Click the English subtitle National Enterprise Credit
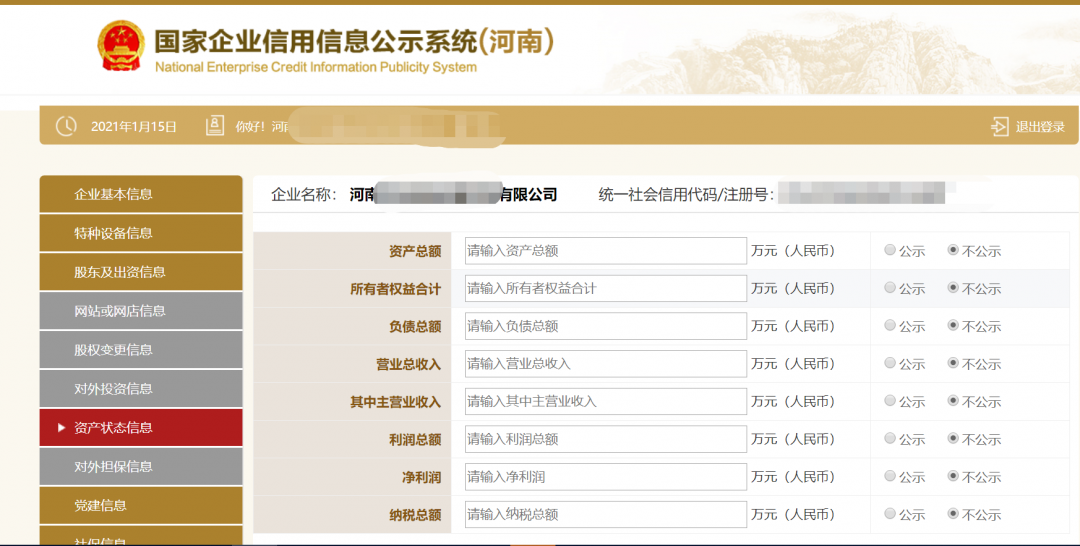 315,67
